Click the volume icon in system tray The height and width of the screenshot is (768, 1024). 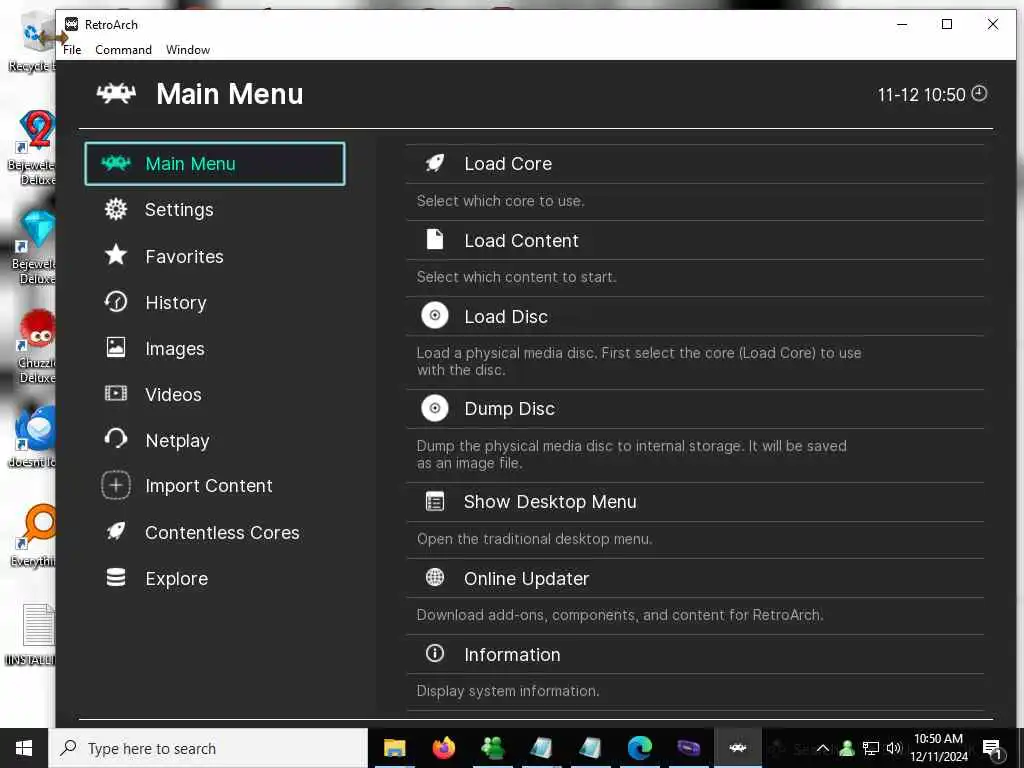(x=893, y=748)
